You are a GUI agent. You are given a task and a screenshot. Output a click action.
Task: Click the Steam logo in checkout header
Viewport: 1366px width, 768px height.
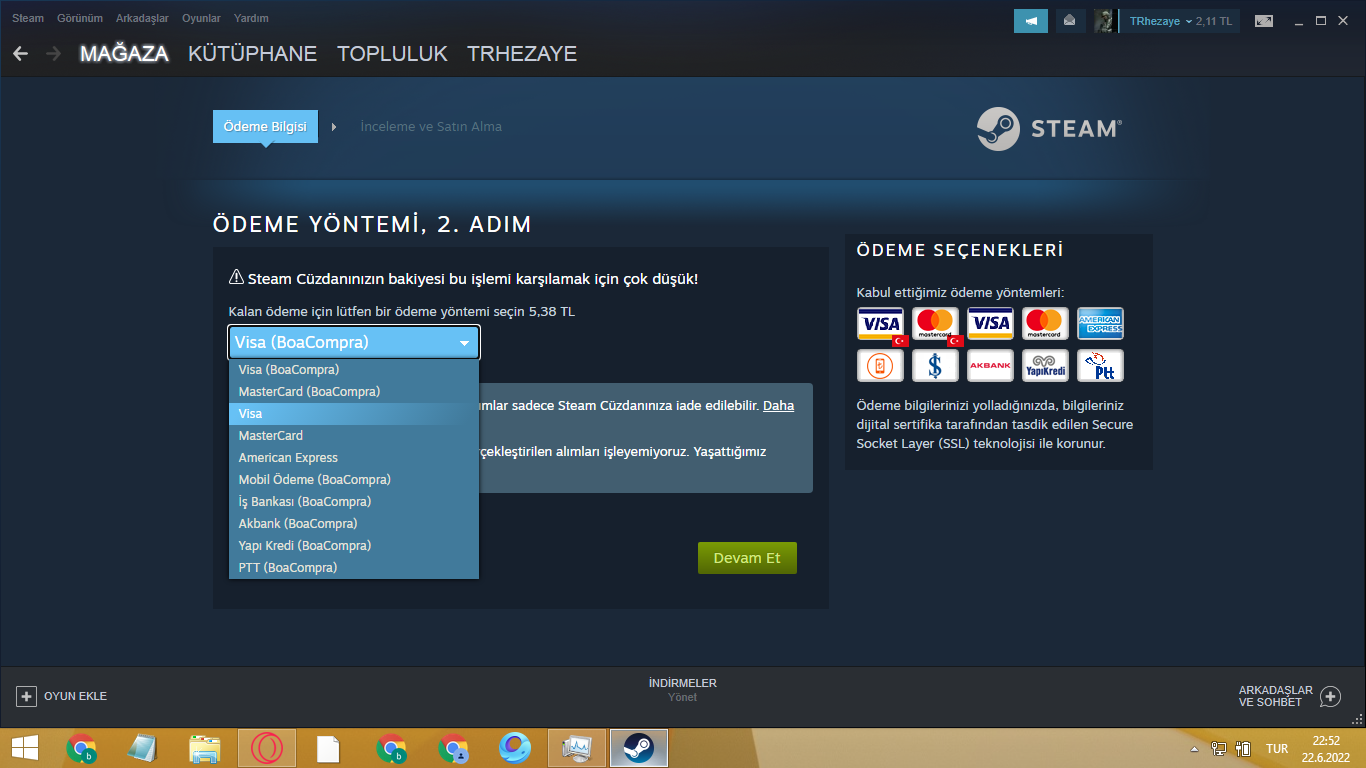coord(1049,128)
